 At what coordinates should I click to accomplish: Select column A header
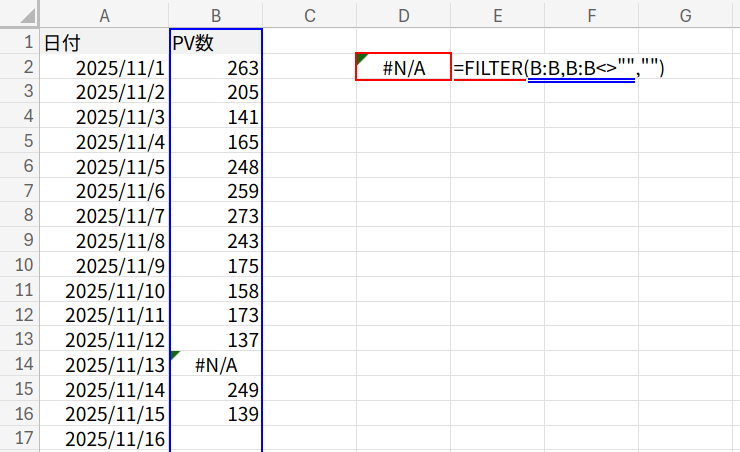104,15
